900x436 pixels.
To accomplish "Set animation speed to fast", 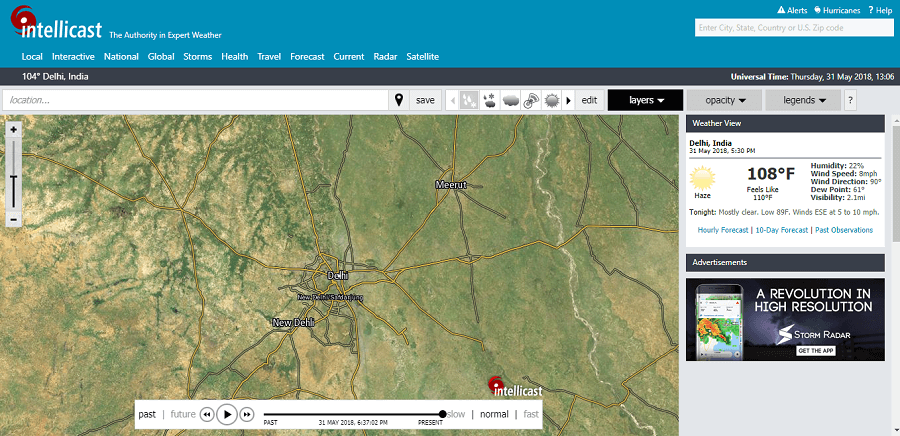I will pos(531,414).
